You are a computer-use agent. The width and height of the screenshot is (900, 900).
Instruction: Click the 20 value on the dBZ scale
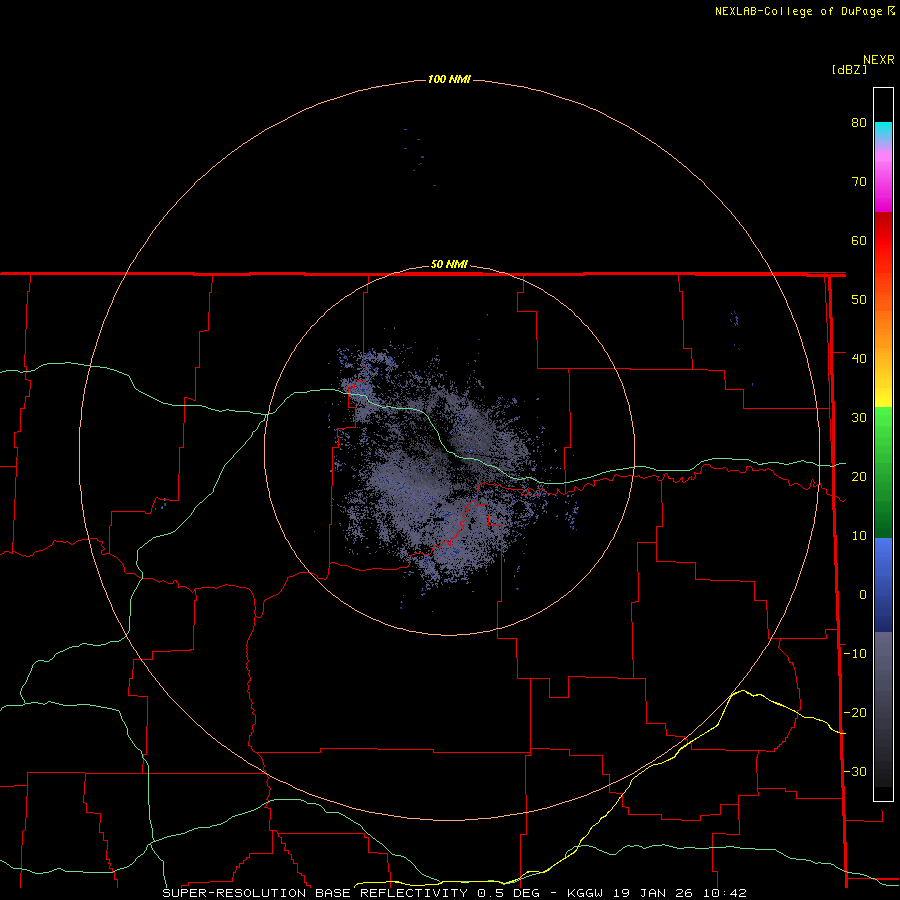pos(859,477)
